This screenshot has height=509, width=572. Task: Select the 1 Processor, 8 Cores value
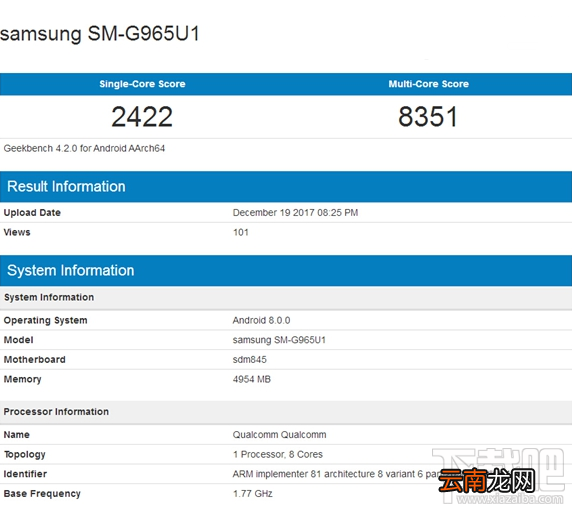coord(278,455)
